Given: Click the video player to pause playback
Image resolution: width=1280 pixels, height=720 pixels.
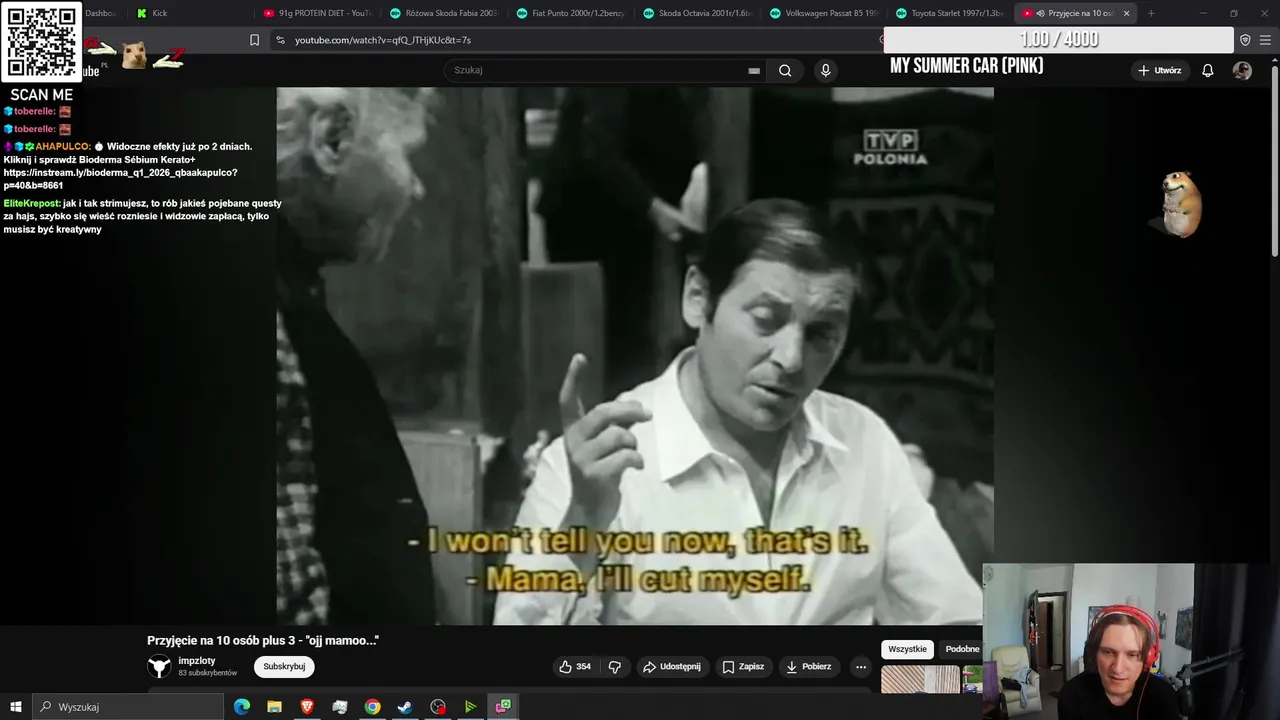Looking at the screenshot, I should (635, 356).
